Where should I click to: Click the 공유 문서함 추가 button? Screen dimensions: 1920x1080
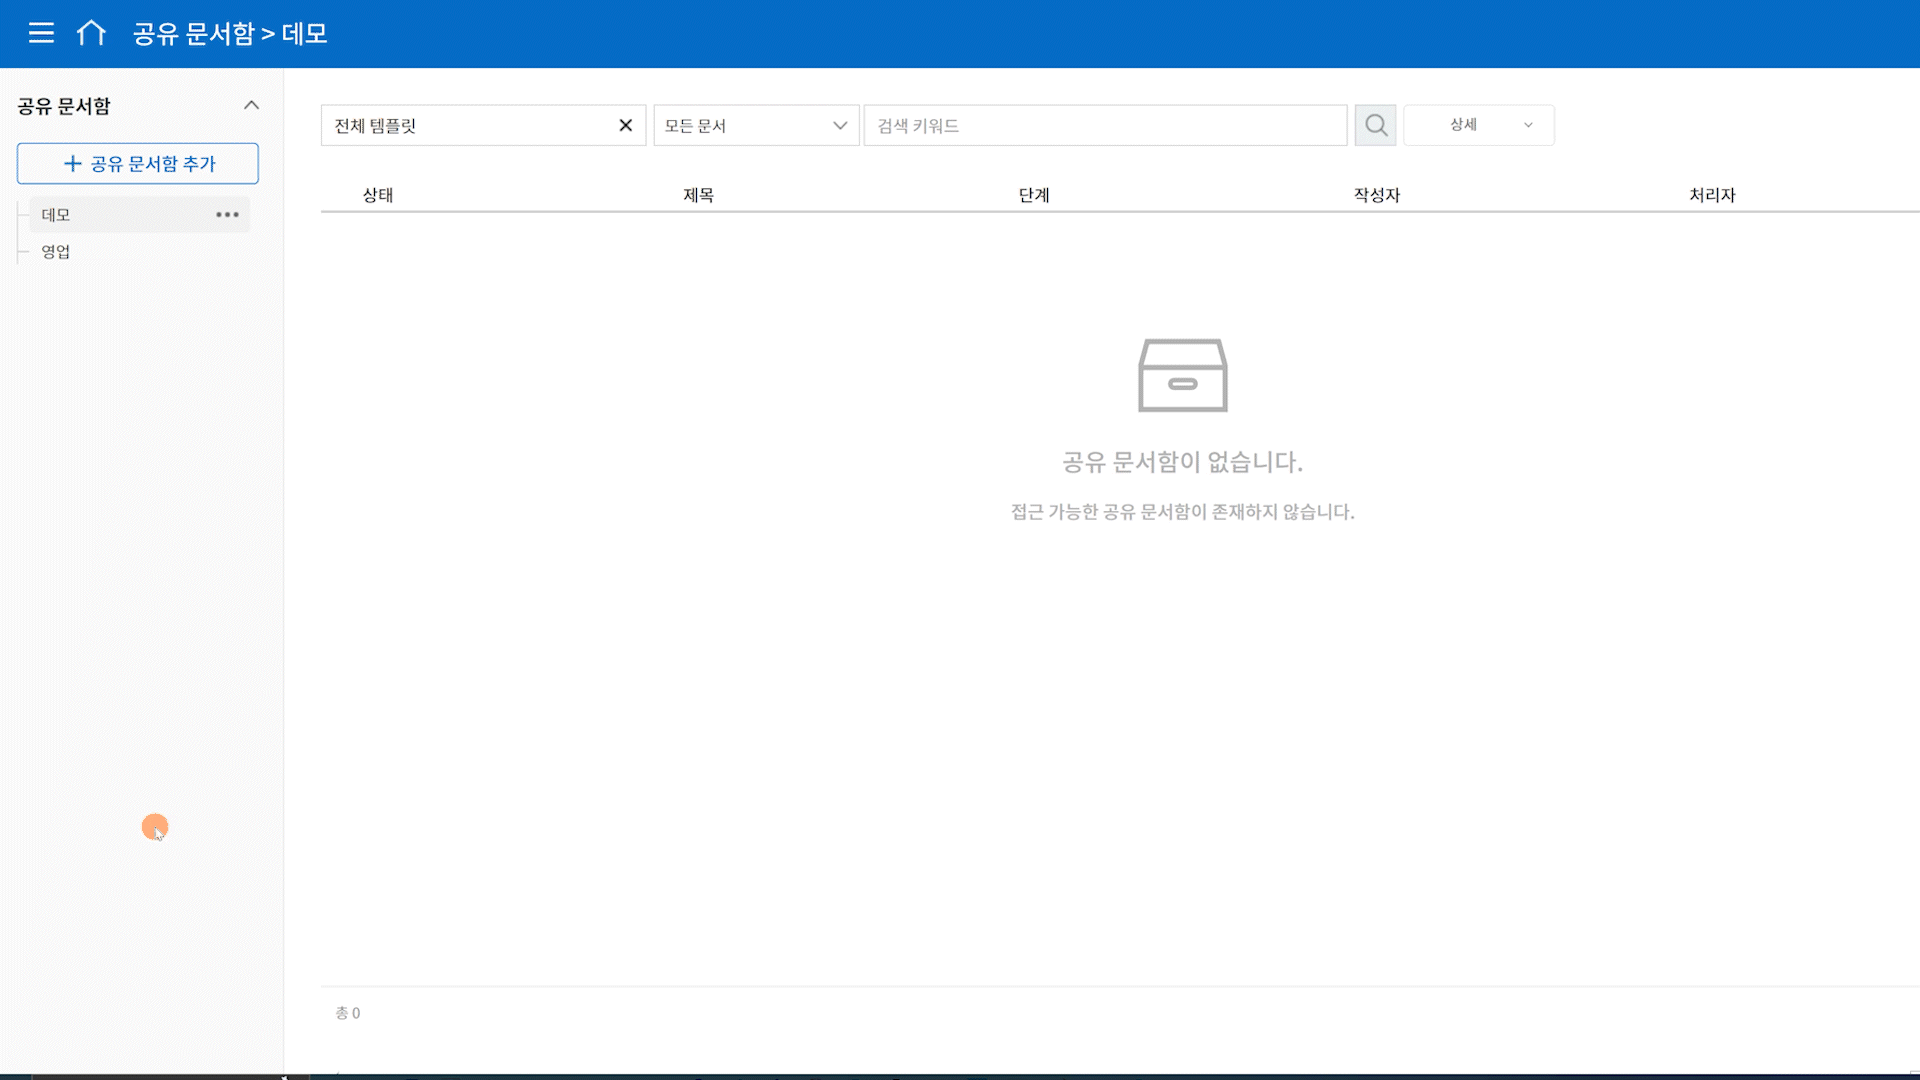tap(138, 163)
